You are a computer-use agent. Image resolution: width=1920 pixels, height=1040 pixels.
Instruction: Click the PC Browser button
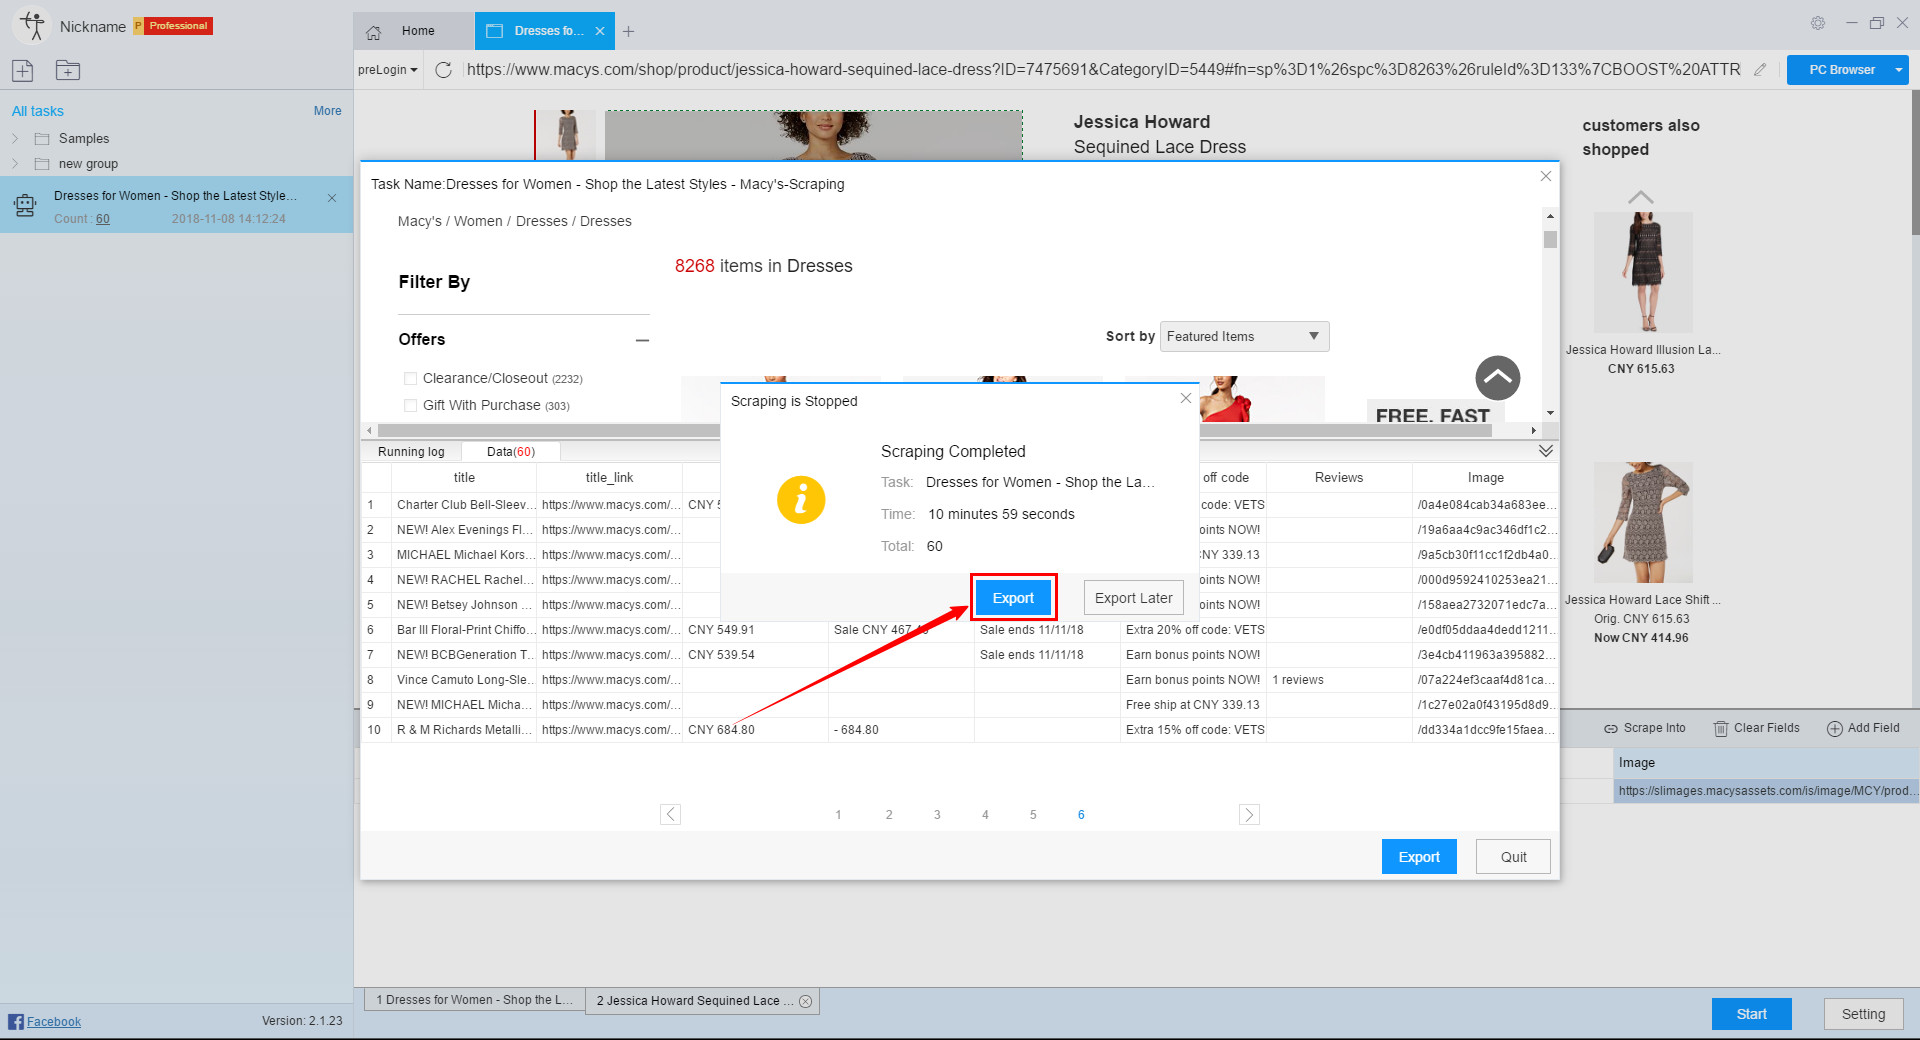pos(1841,70)
